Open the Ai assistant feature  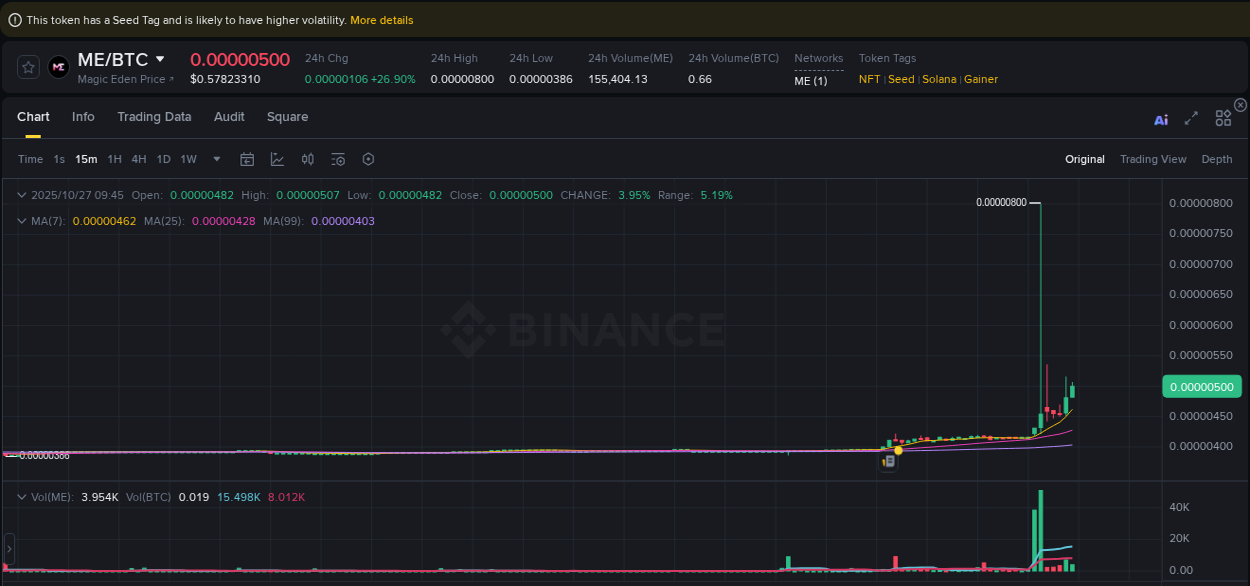pos(1161,118)
